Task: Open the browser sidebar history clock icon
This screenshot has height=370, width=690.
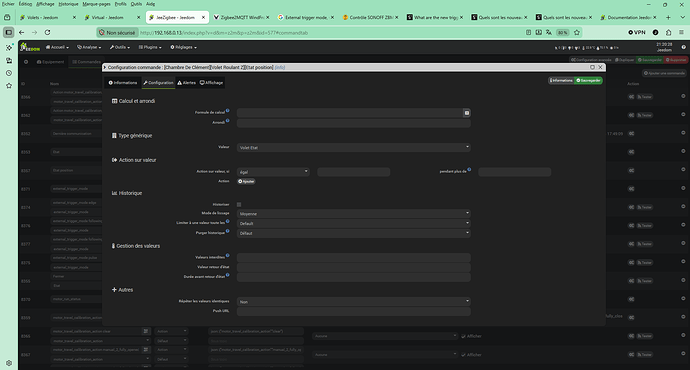Action: [x=9, y=73]
